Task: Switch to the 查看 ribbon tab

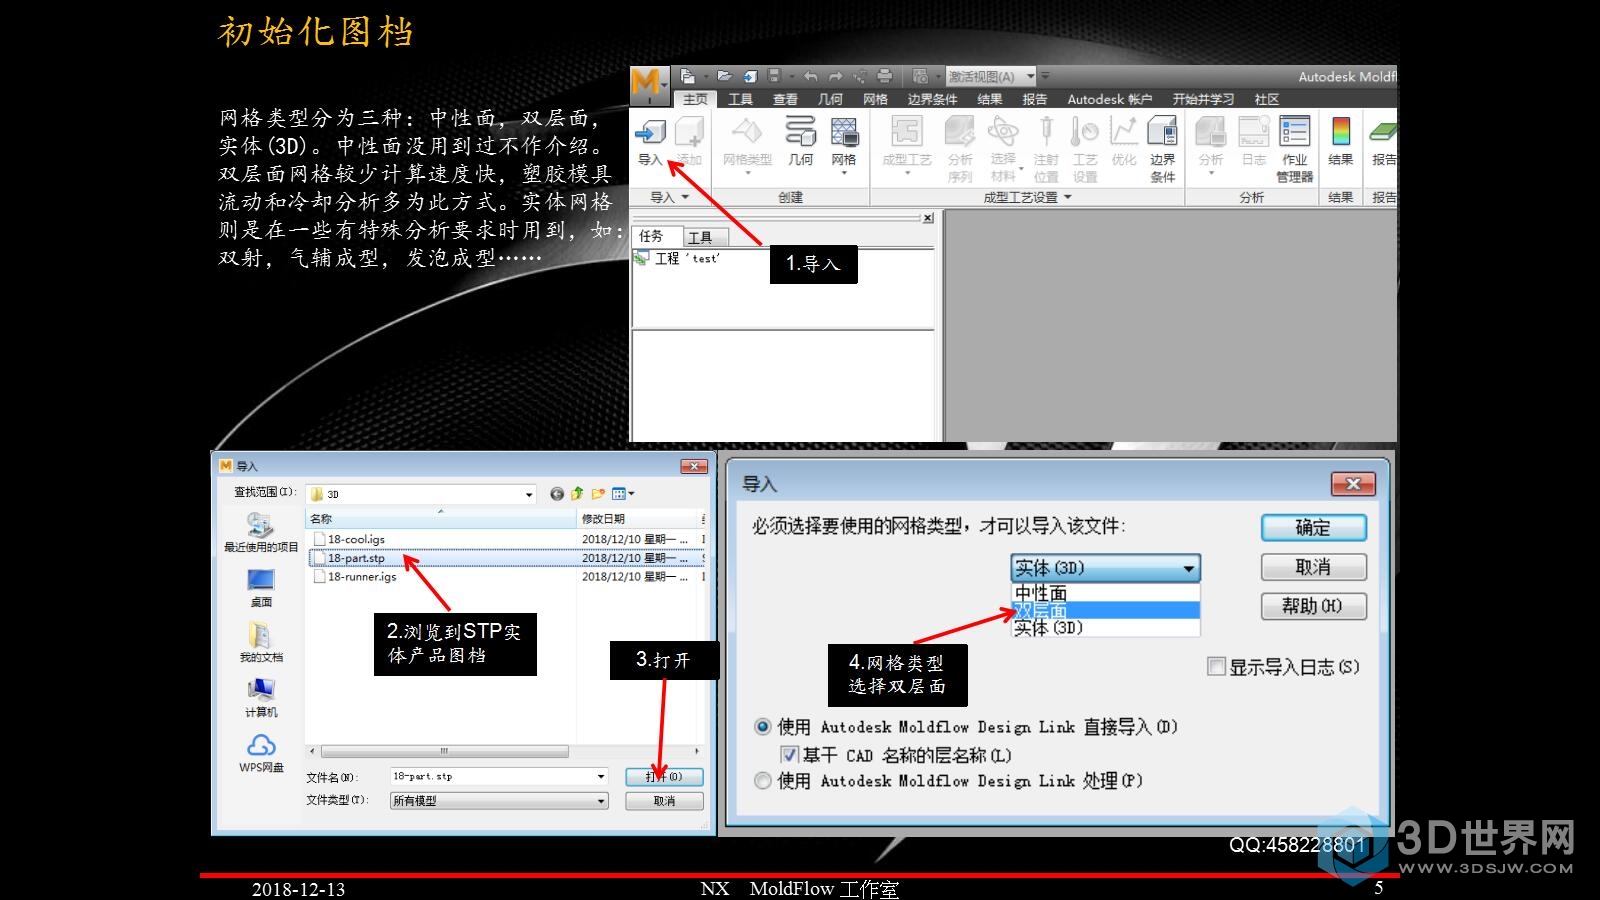Action: (x=785, y=99)
